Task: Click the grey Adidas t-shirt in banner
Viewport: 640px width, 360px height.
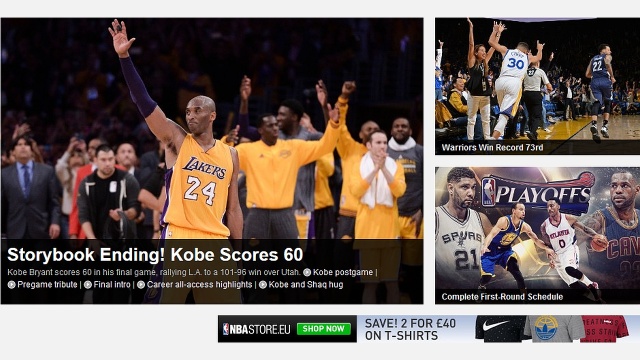Action: [x=554, y=329]
